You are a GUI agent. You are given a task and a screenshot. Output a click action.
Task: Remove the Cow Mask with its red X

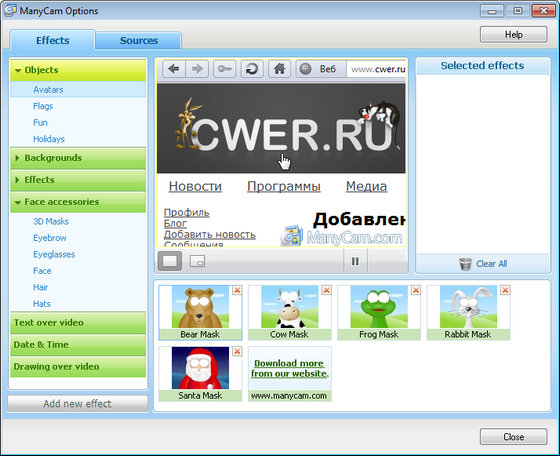pos(326,290)
